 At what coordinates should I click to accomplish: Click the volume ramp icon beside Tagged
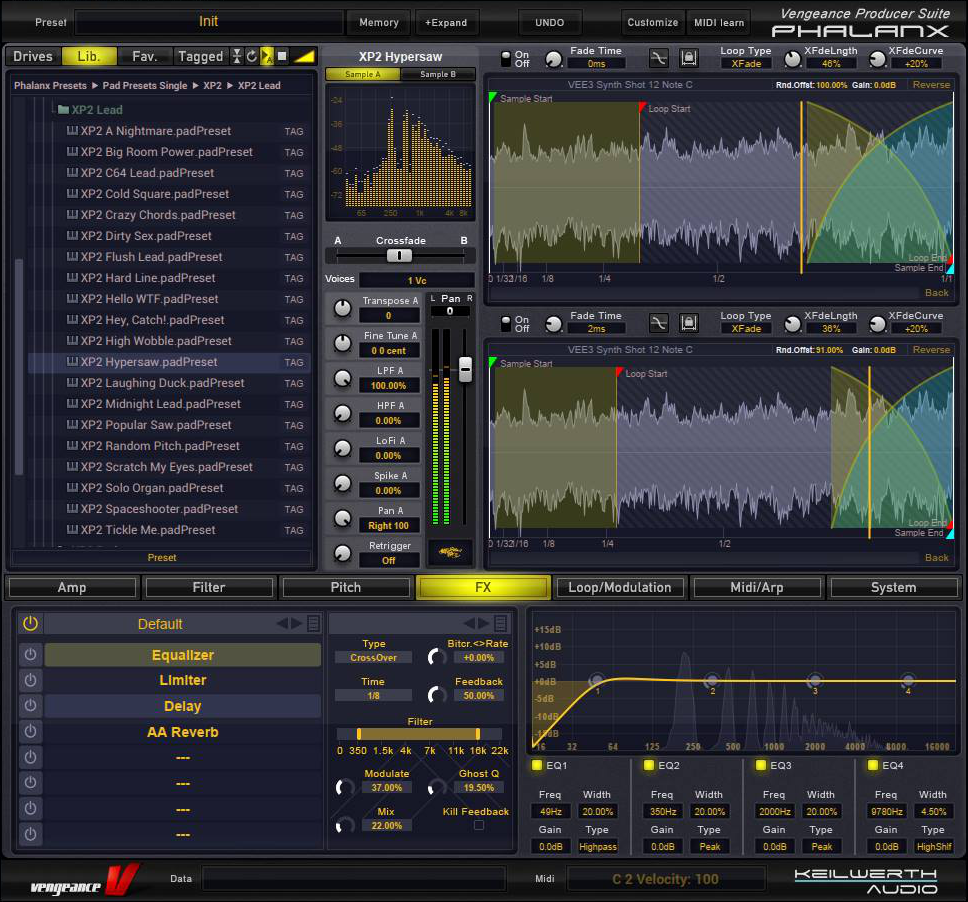(x=304, y=57)
